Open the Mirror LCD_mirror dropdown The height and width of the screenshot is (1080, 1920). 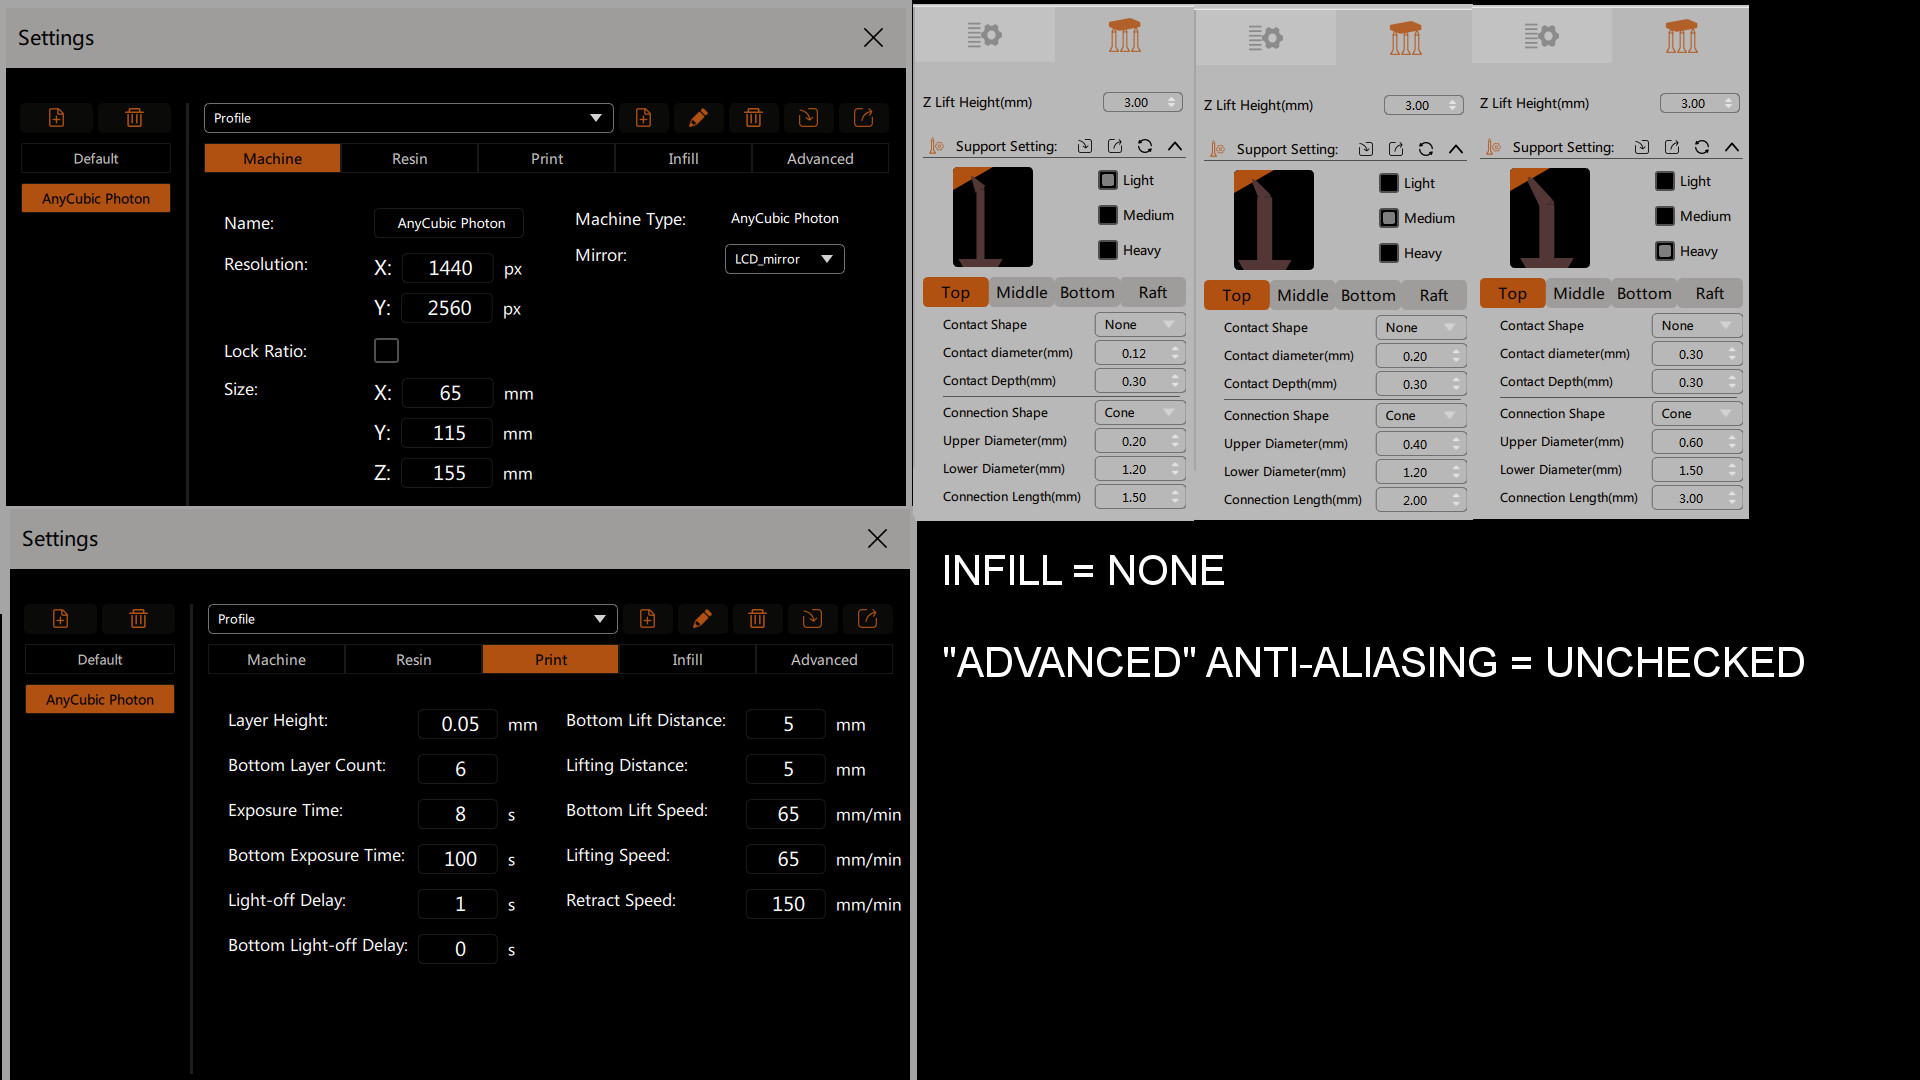(x=784, y=259)
